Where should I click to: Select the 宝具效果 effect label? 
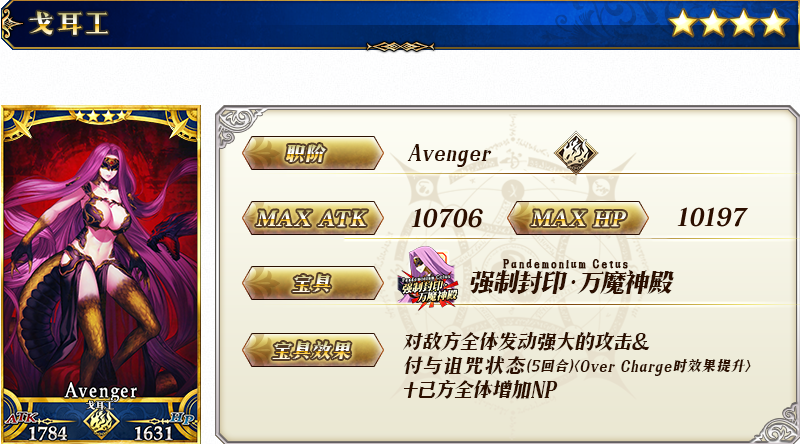312,350
